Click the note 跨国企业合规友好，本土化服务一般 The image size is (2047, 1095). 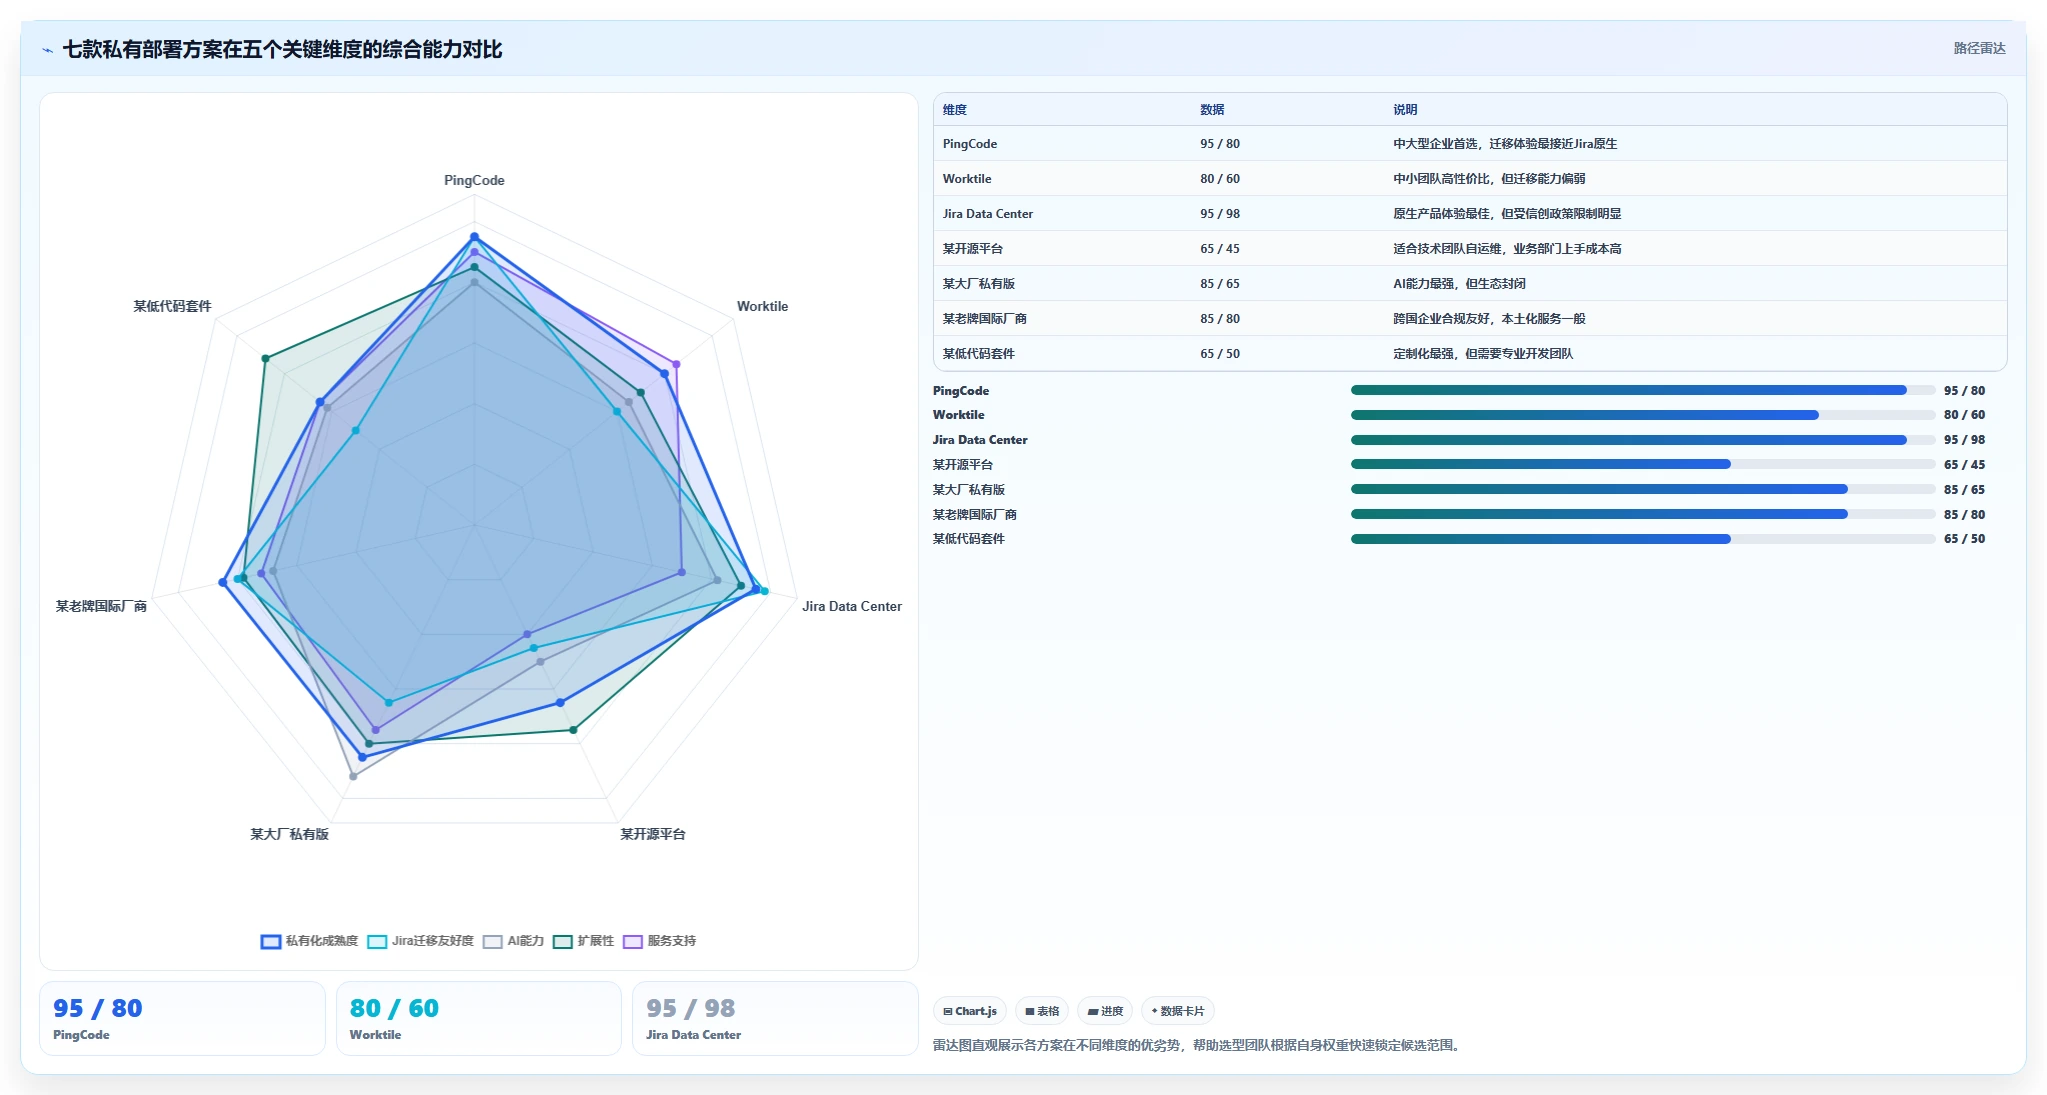pos(1489,319)
